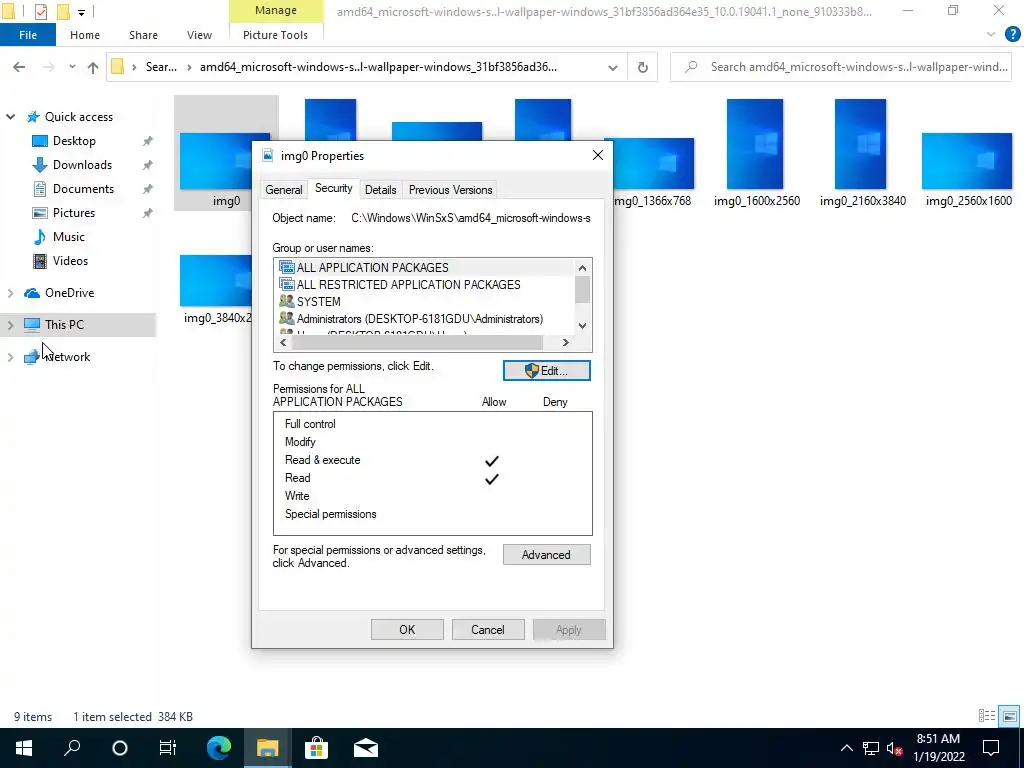The image size is (1024, 768).
Task: Open the Share ribbon tab
Action: click(x=143, y=35)
